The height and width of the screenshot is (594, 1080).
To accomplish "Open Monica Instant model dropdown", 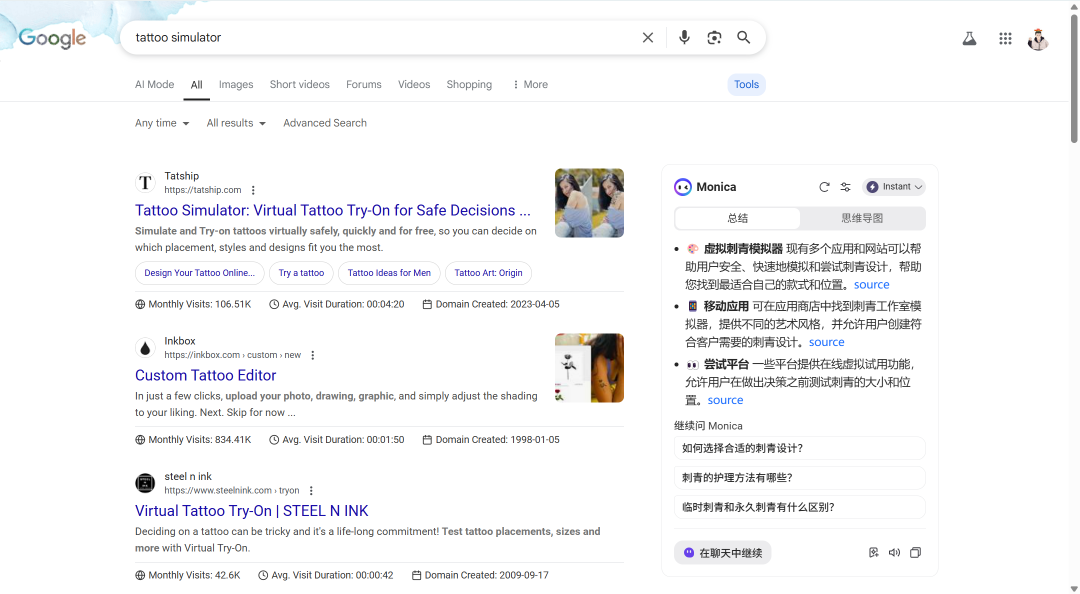I will click(894, 187).
